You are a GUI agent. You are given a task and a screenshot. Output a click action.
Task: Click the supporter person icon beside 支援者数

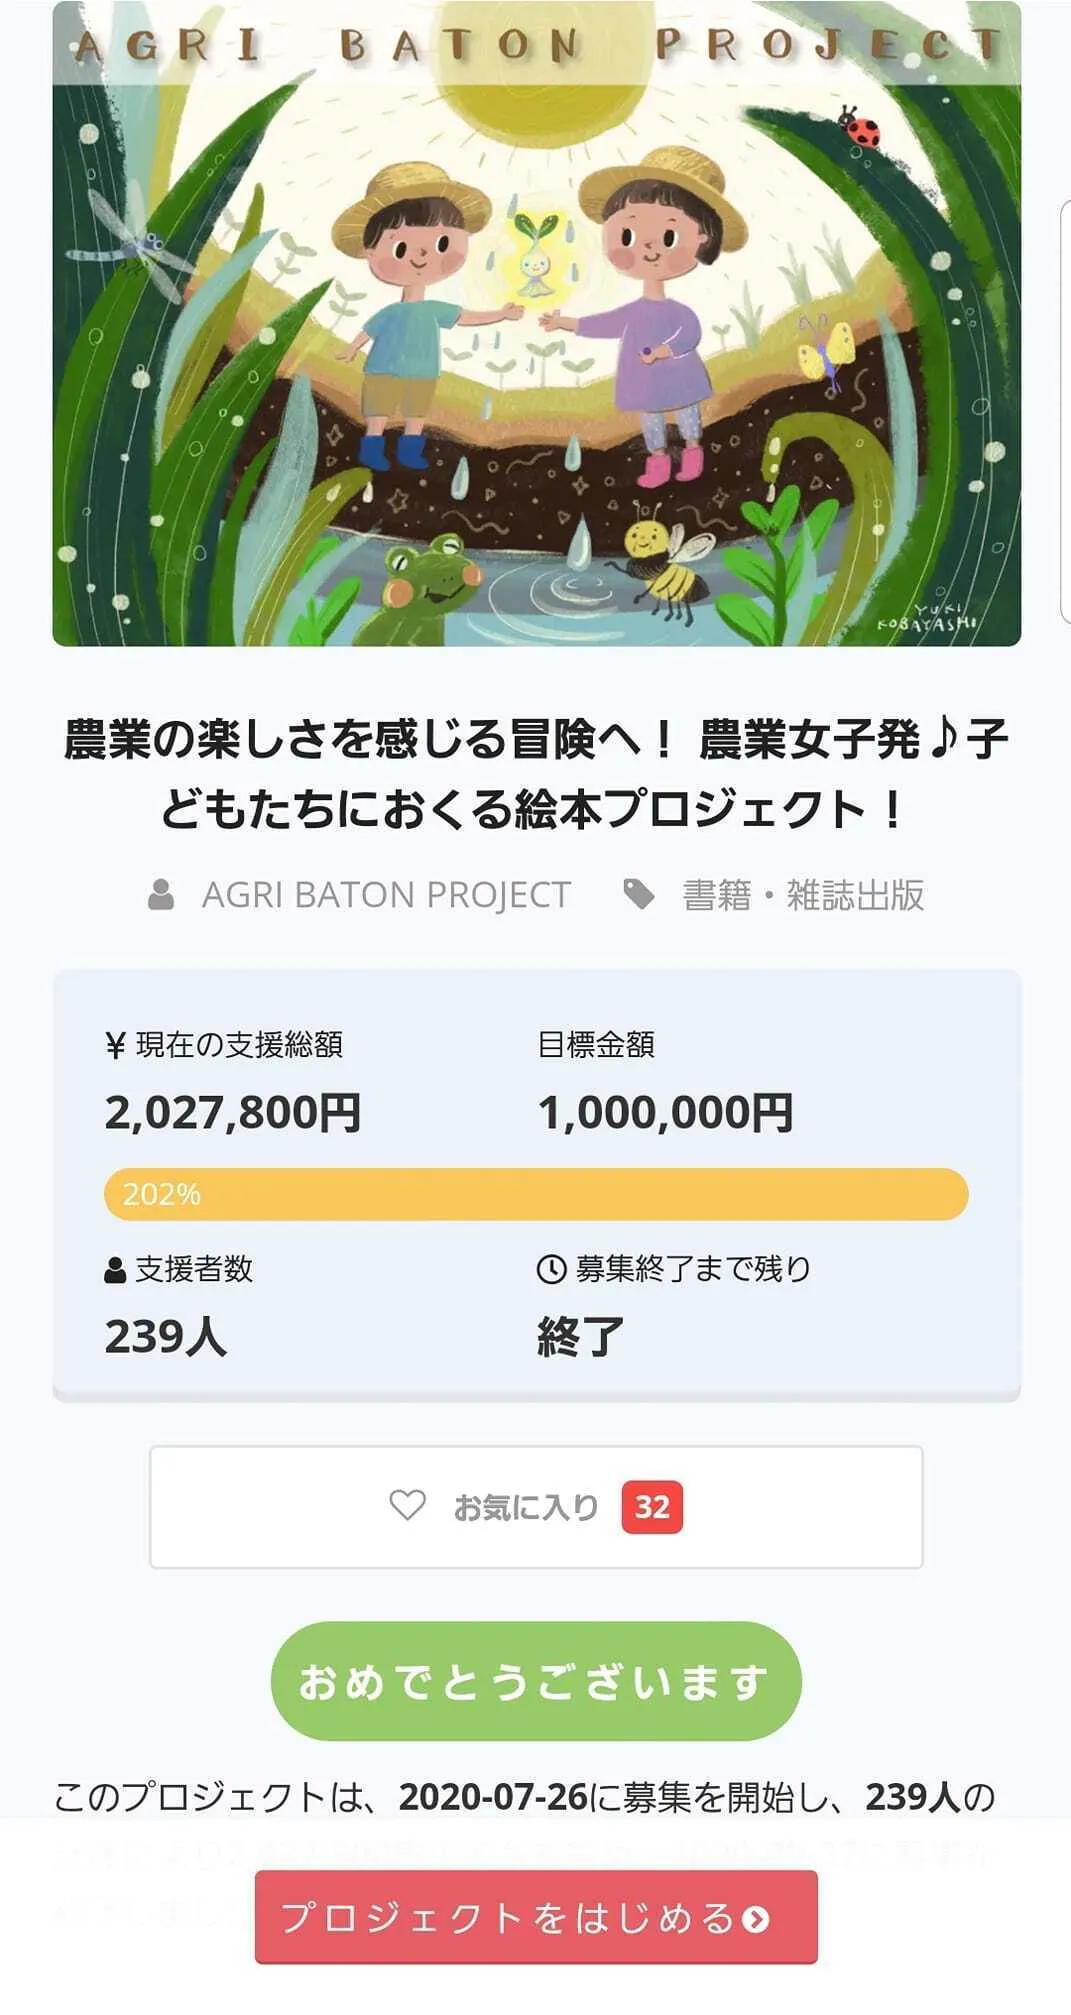point(116,1270)
